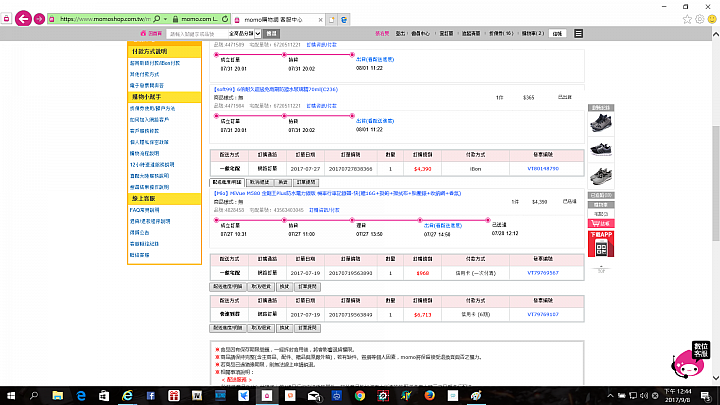Click the pink add-to-cart button in side panel
This screenshot has height=405, width=720.
tap(601, 223)
